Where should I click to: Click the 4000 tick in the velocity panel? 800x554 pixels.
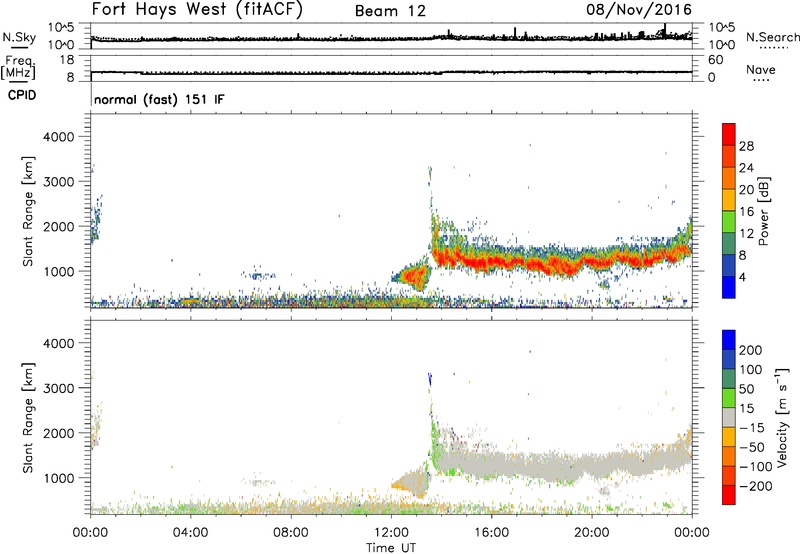pos(58,343)
